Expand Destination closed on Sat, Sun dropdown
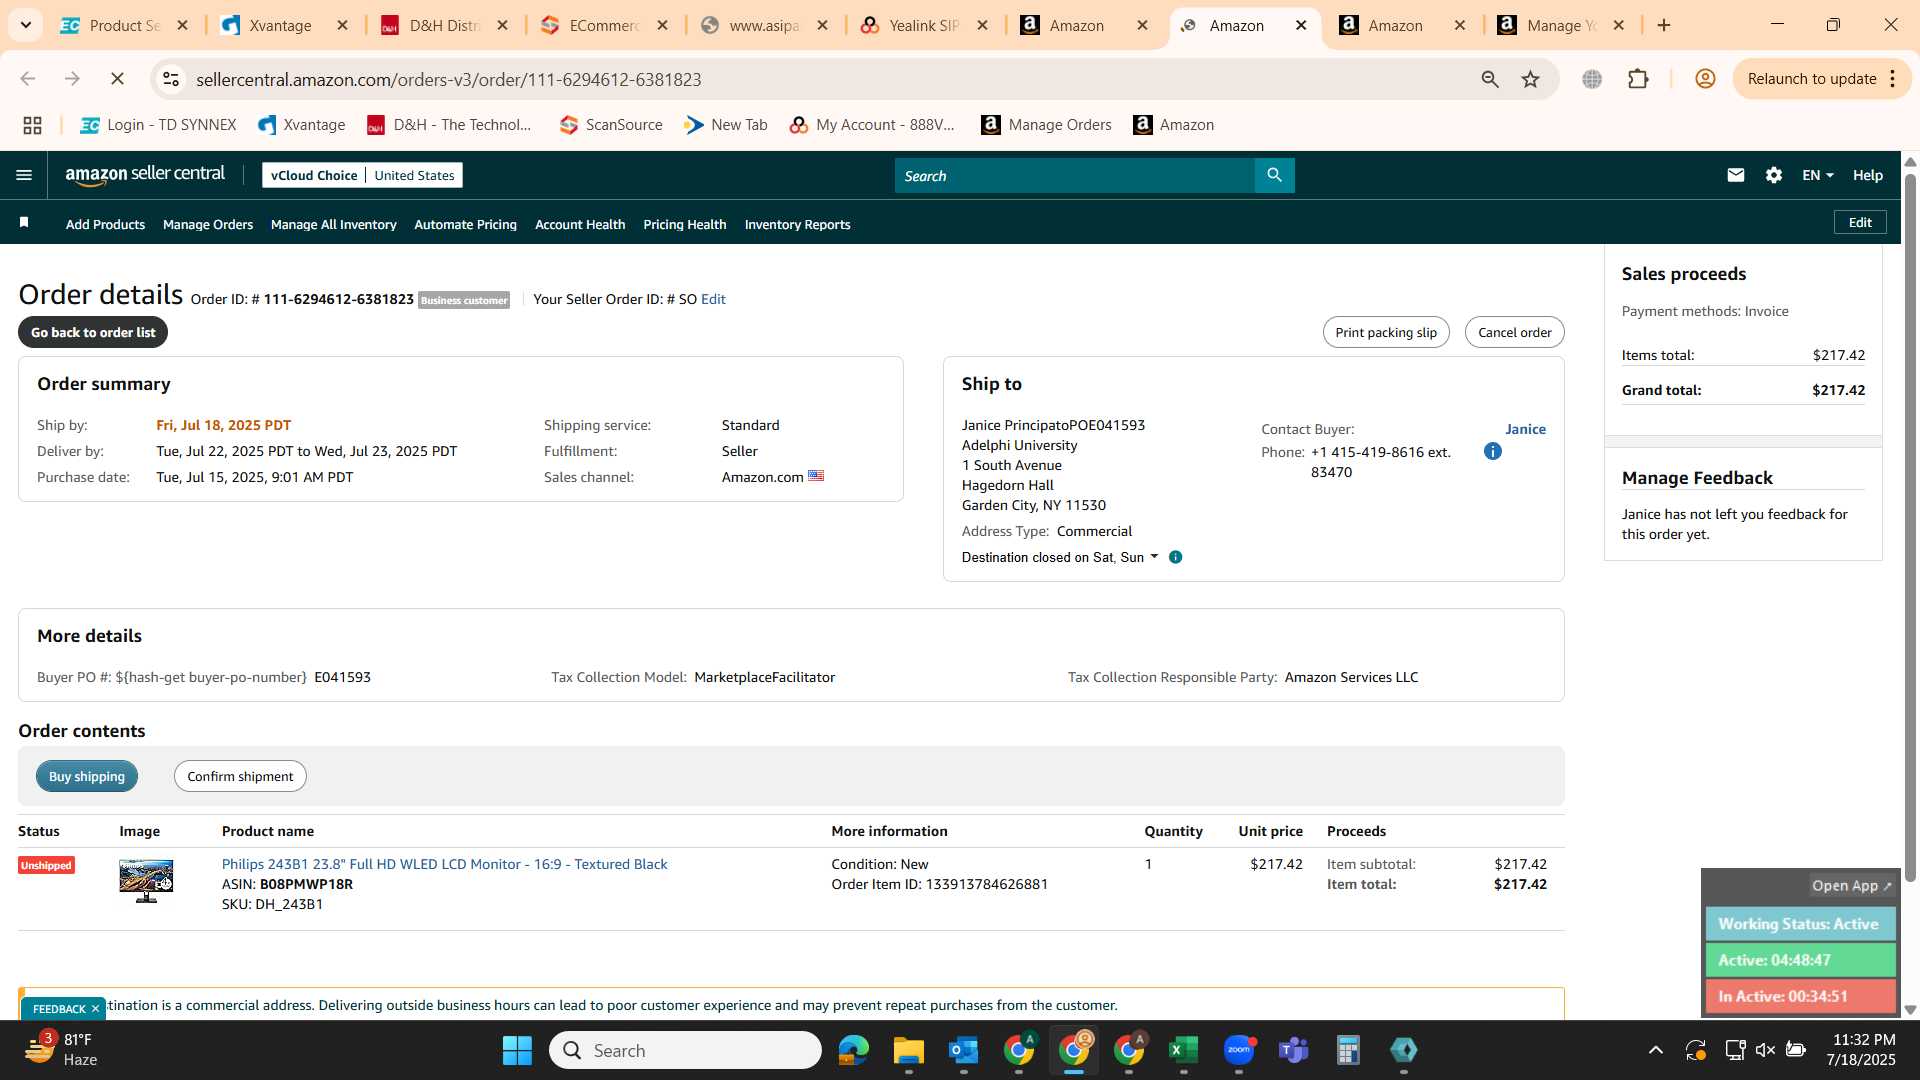The image size is (1920, 1080). click(1060, 557)
